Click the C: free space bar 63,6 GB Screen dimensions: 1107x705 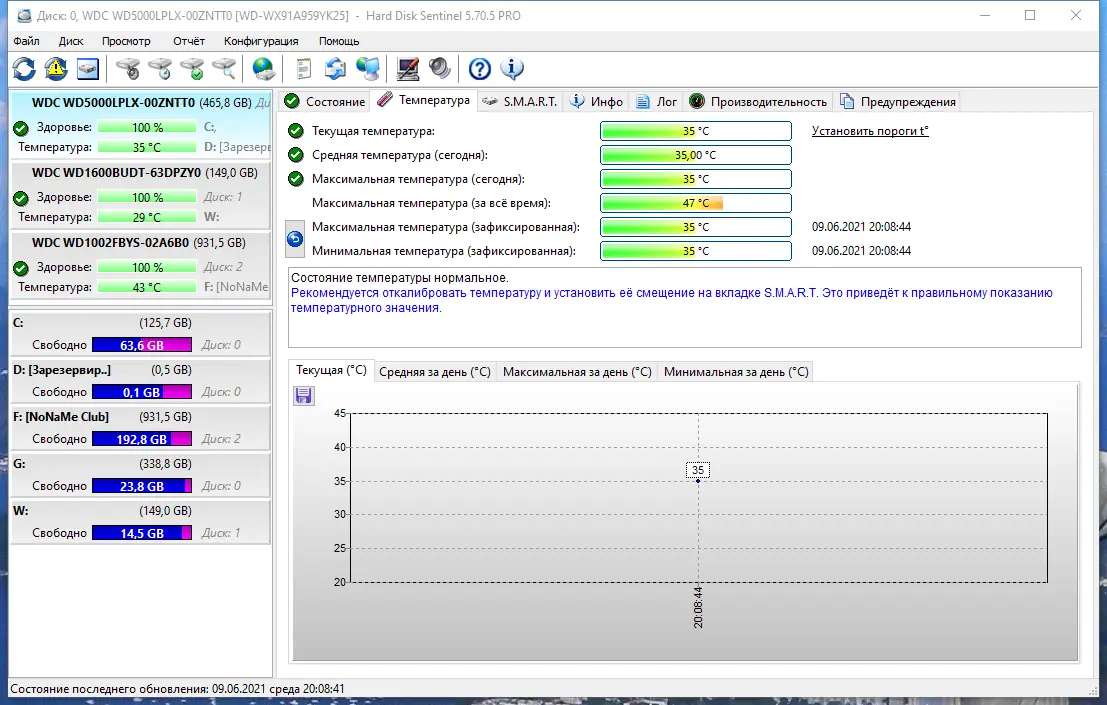(142, 345)
